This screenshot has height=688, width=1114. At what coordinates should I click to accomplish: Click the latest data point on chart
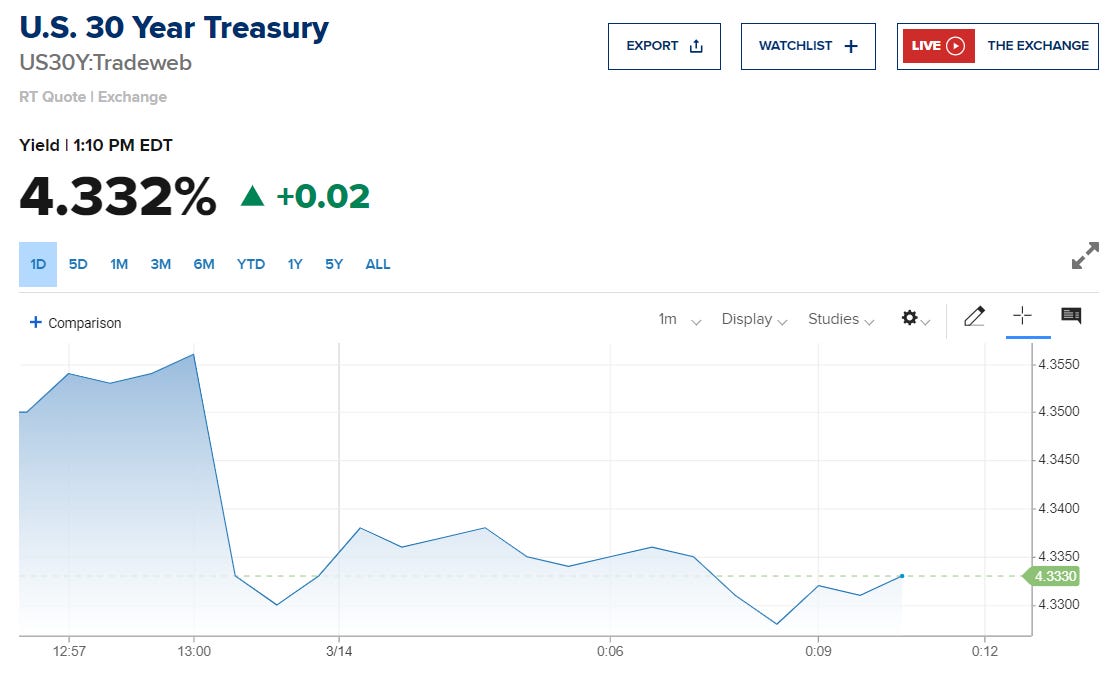[x=902, y=576]
